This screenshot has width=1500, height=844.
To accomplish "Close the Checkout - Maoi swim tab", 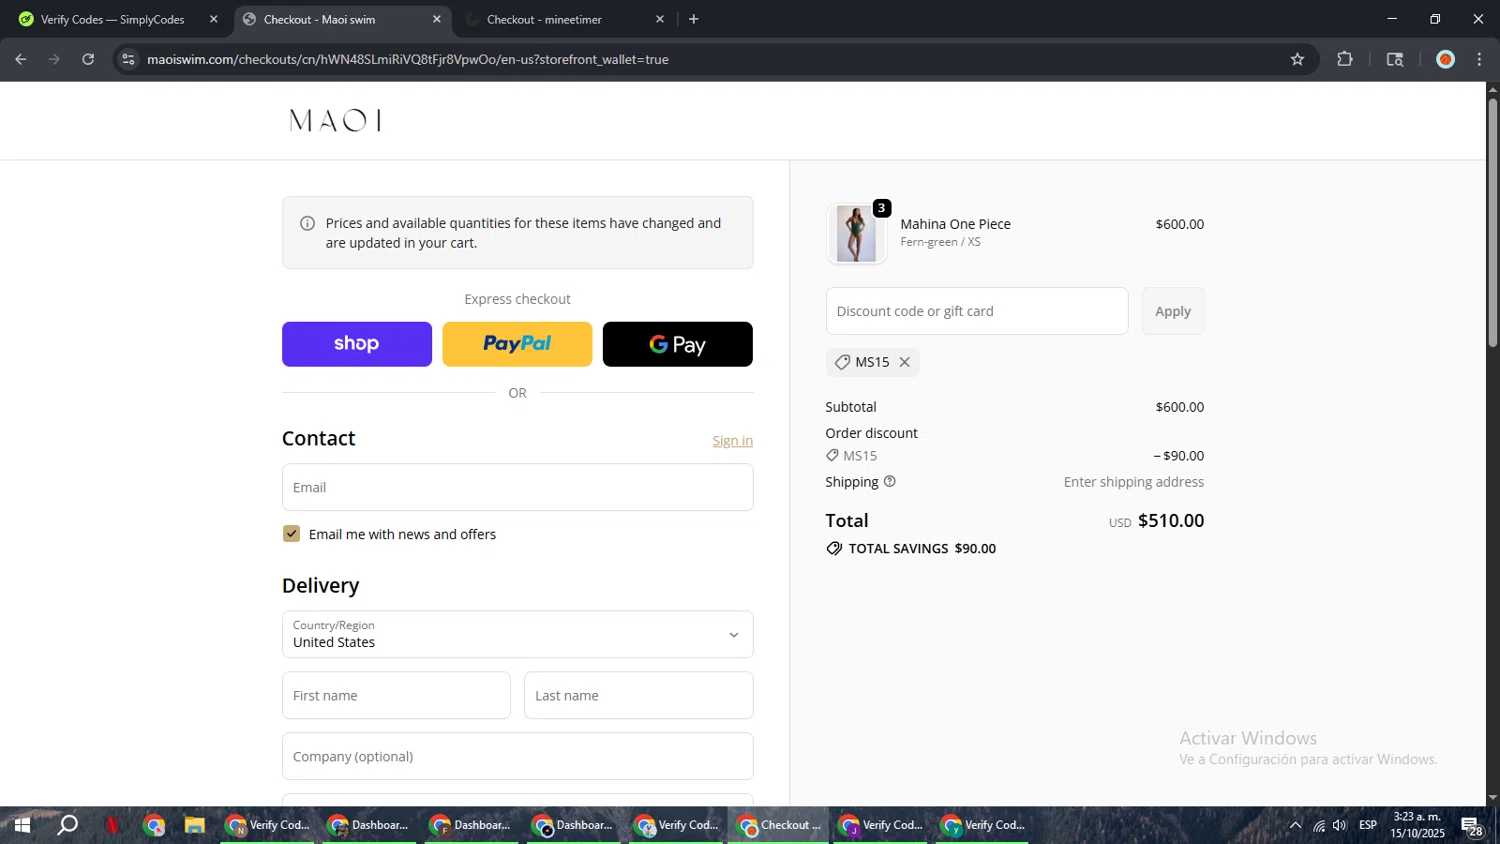I will pyautogui.click(x=436, y=19).
